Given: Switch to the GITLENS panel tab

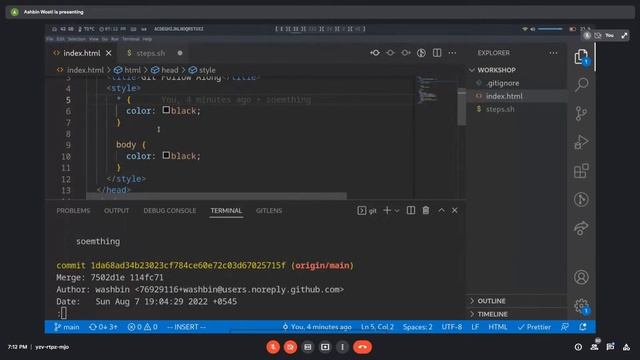Looking at the screenshot, I should 269,211.
